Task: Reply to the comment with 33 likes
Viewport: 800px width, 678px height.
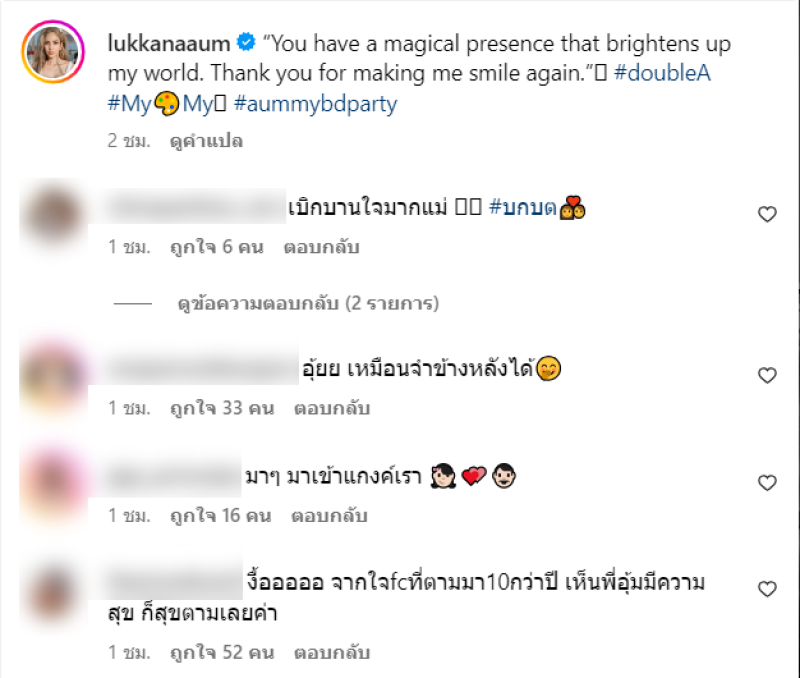Action: click(x=332, y=409)
